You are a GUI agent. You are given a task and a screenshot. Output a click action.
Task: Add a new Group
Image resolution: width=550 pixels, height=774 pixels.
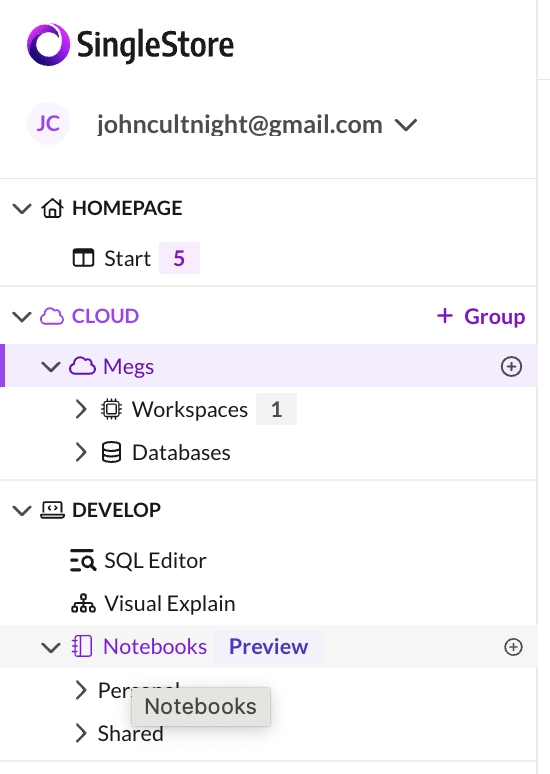481,316
